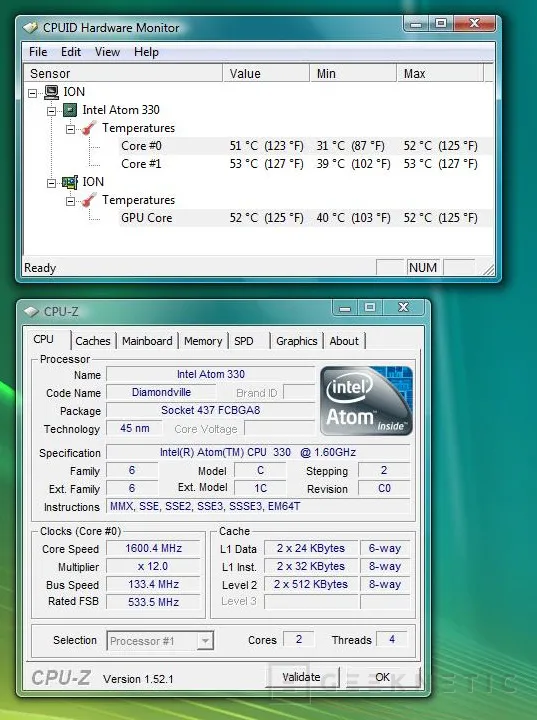537x720 pixels.
Task: Click the Multiplier value x 12.0
Action: pos(154,567)
